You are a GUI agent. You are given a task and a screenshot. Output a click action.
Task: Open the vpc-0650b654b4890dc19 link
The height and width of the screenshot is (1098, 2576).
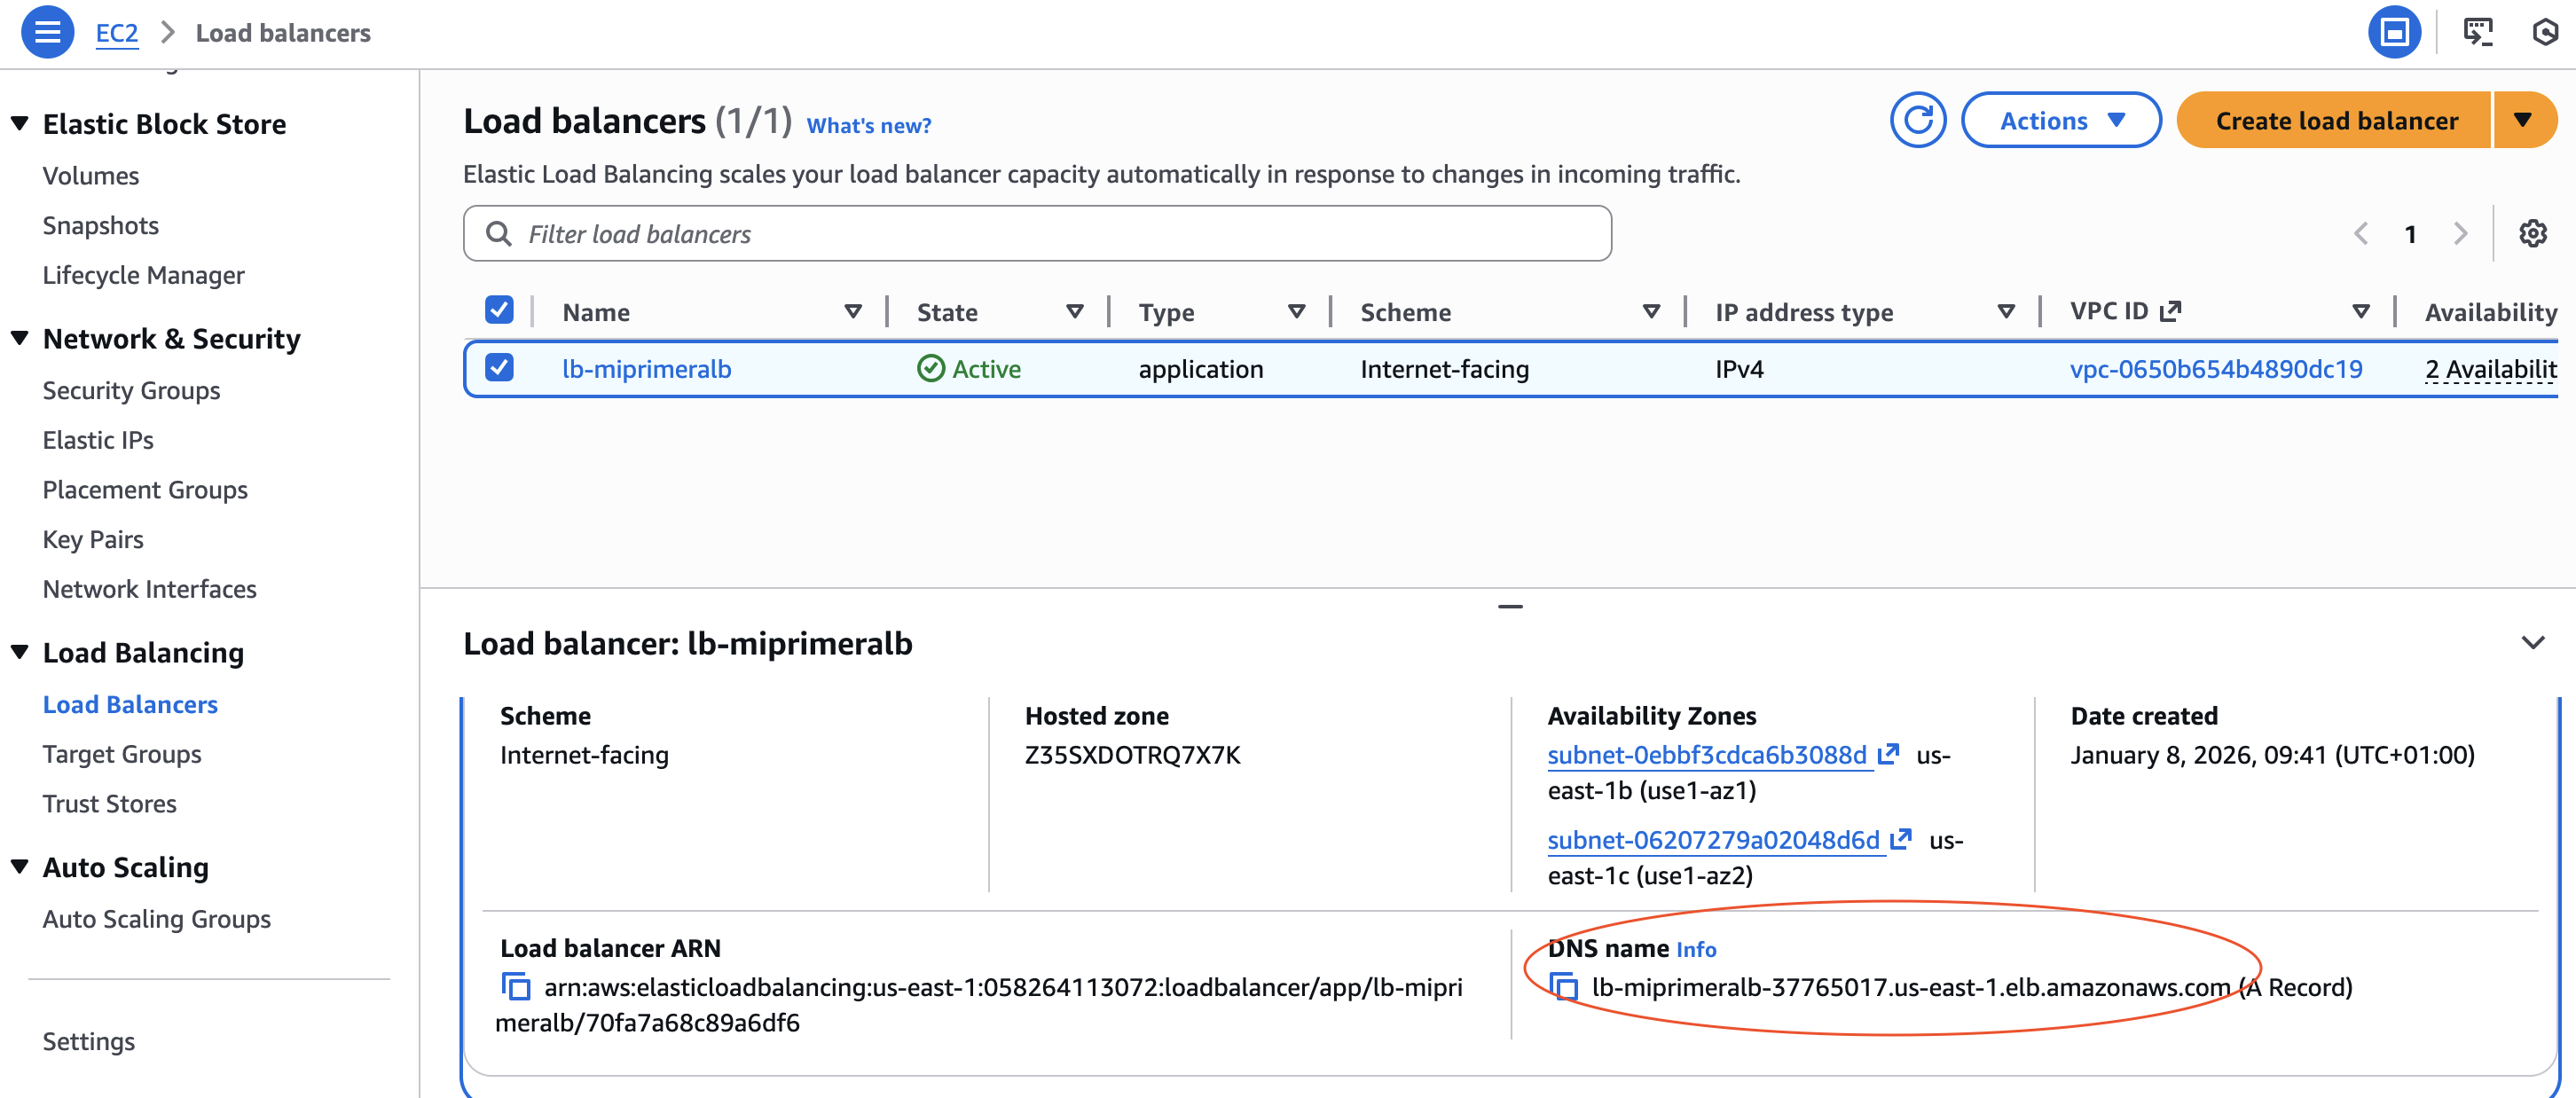(x=2215, y=369)
